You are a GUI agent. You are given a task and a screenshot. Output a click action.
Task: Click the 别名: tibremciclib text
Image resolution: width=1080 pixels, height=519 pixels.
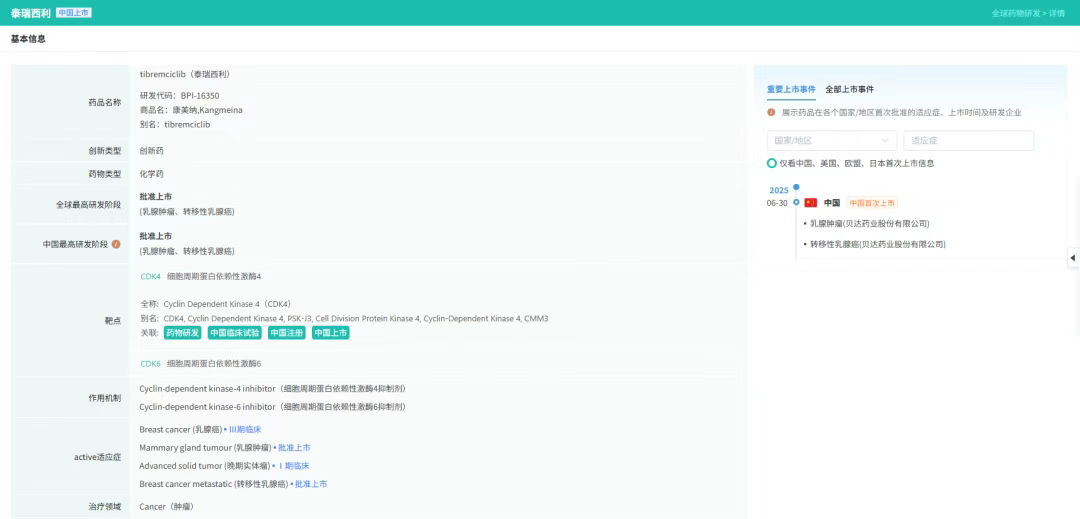(175, 125)
